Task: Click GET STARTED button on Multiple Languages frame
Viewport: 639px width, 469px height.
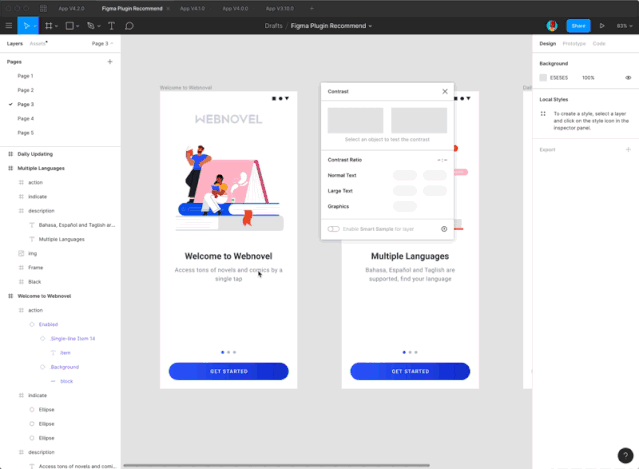Action: [x=410, y=371]
